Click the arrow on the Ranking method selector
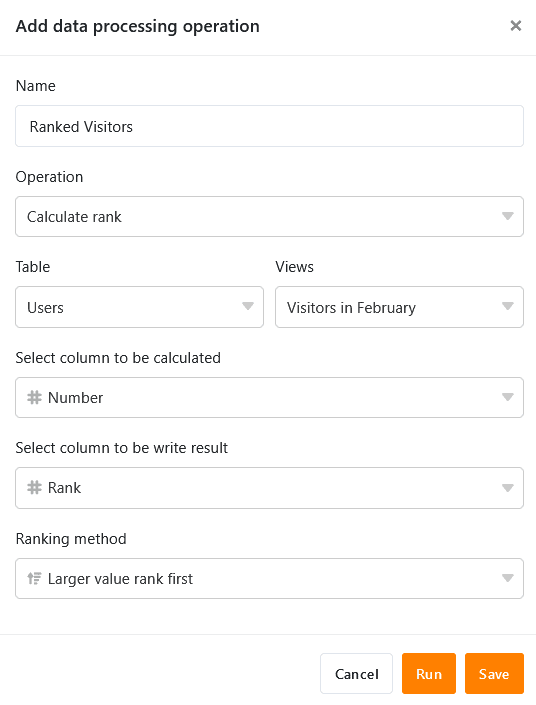 [x=508, y=578]
